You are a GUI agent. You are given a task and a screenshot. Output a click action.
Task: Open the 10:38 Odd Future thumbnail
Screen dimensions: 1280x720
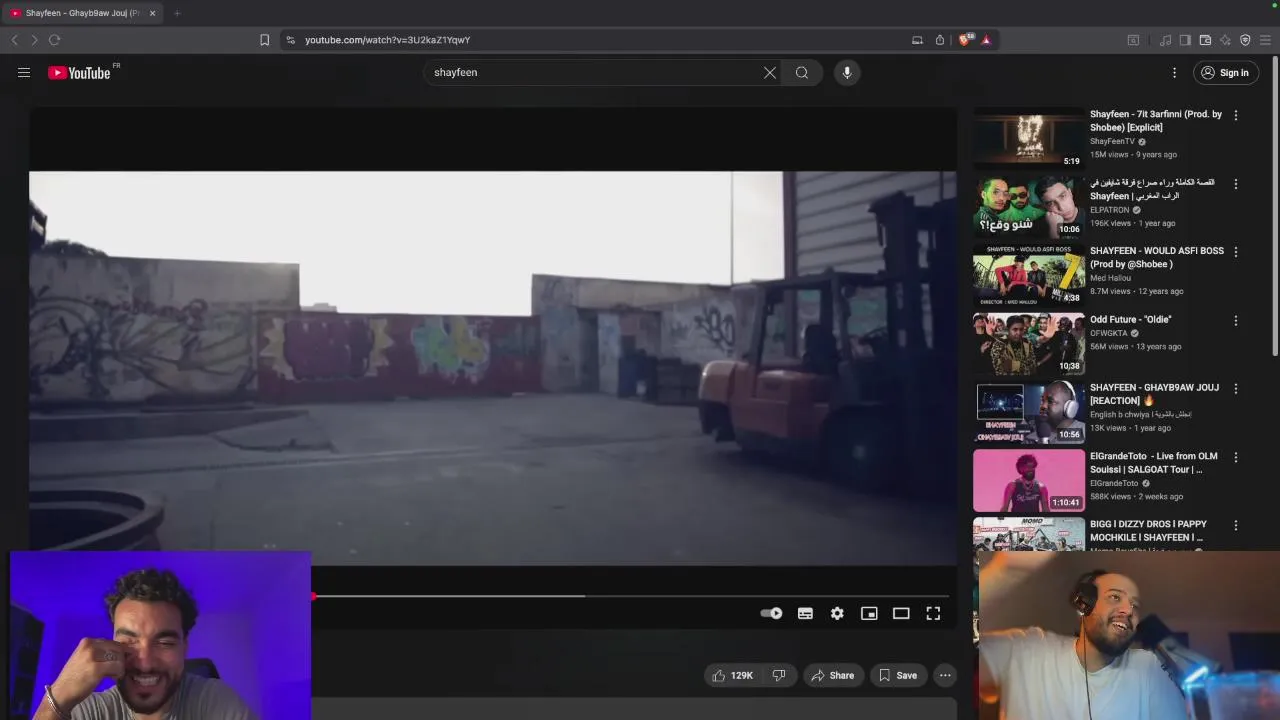pyautogui.click(x=1029, y=343)
